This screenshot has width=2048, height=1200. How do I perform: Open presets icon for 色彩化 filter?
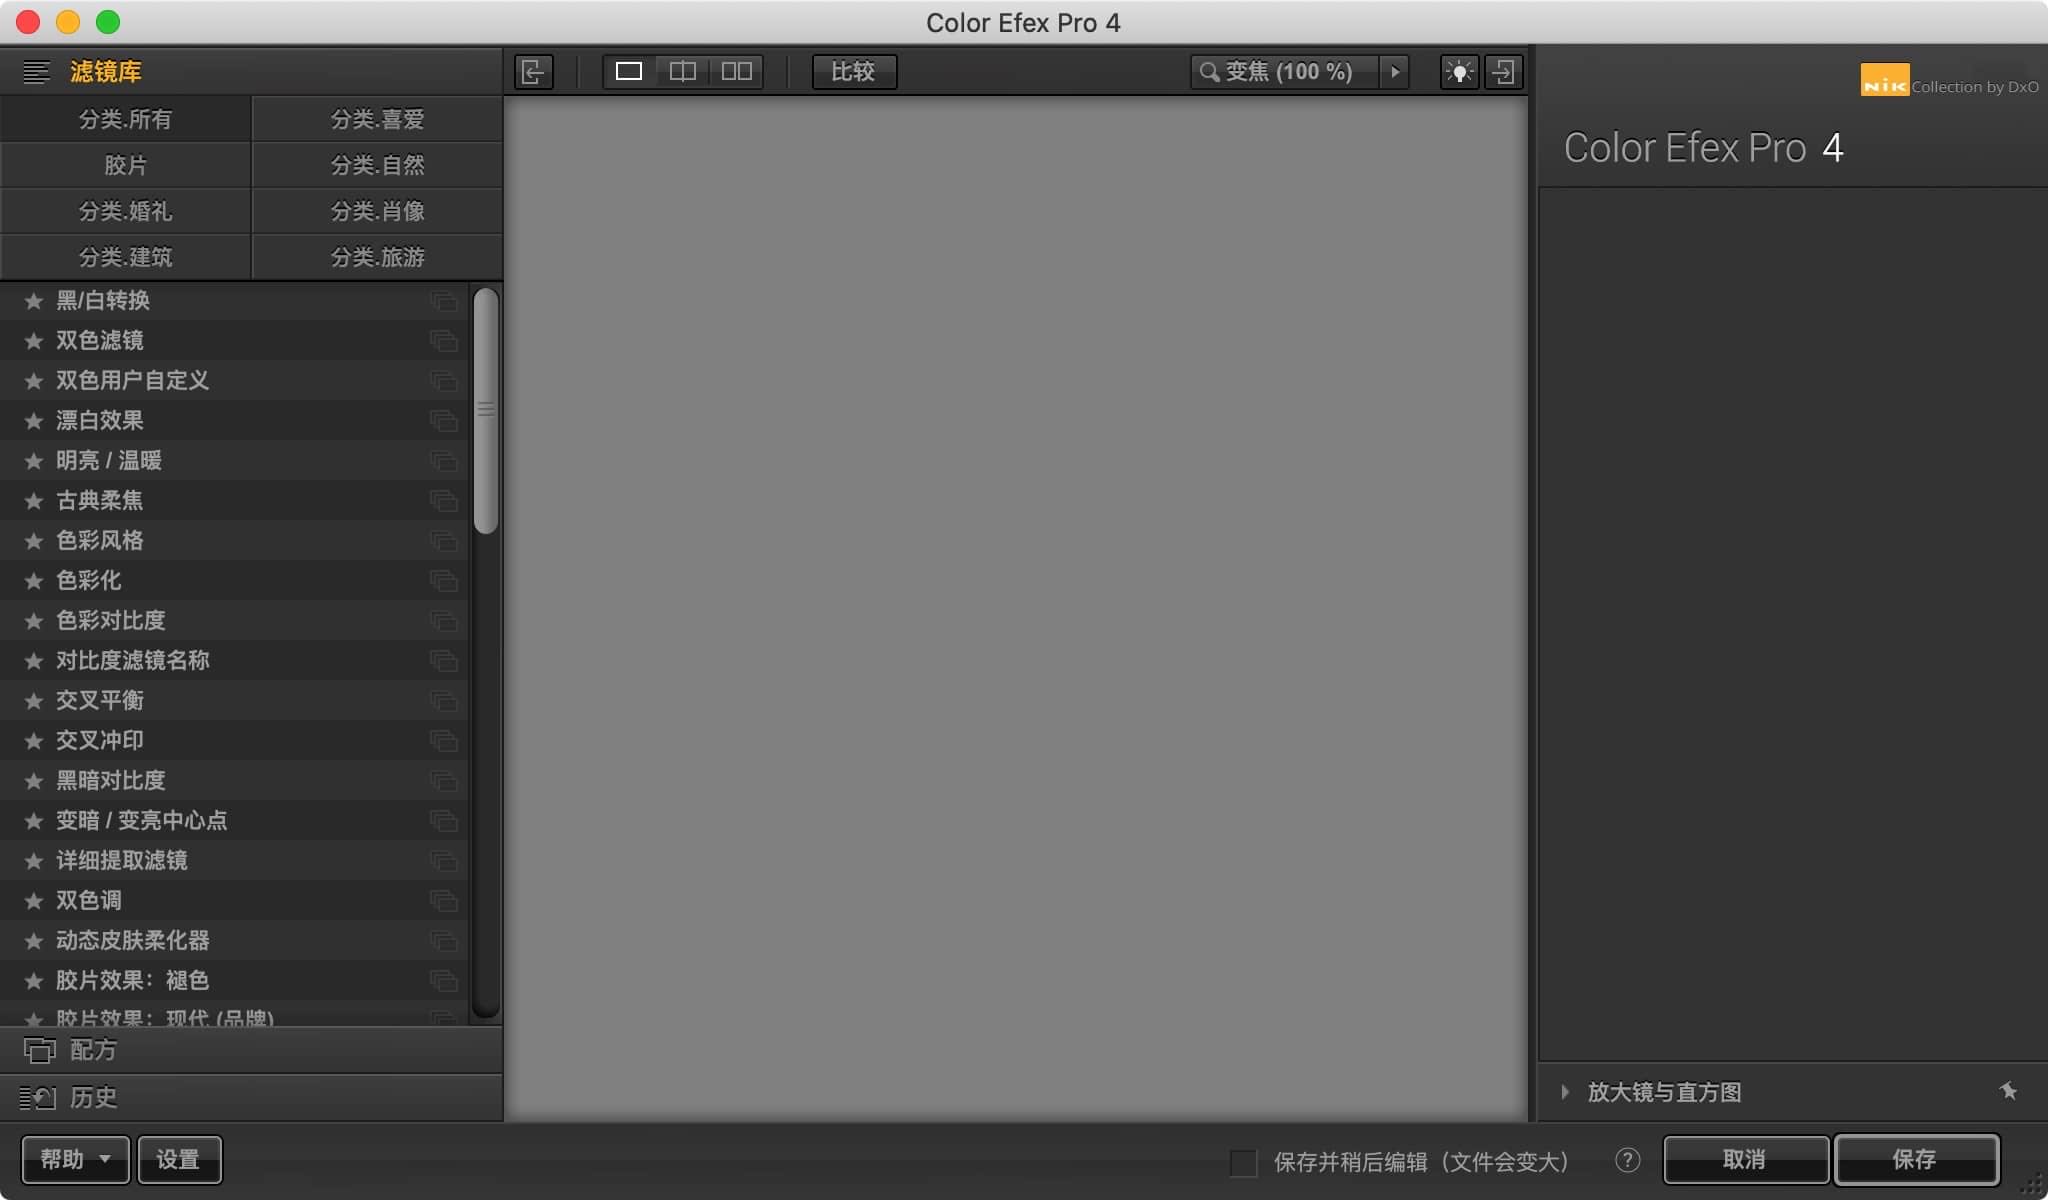click(x=444, y=581)
